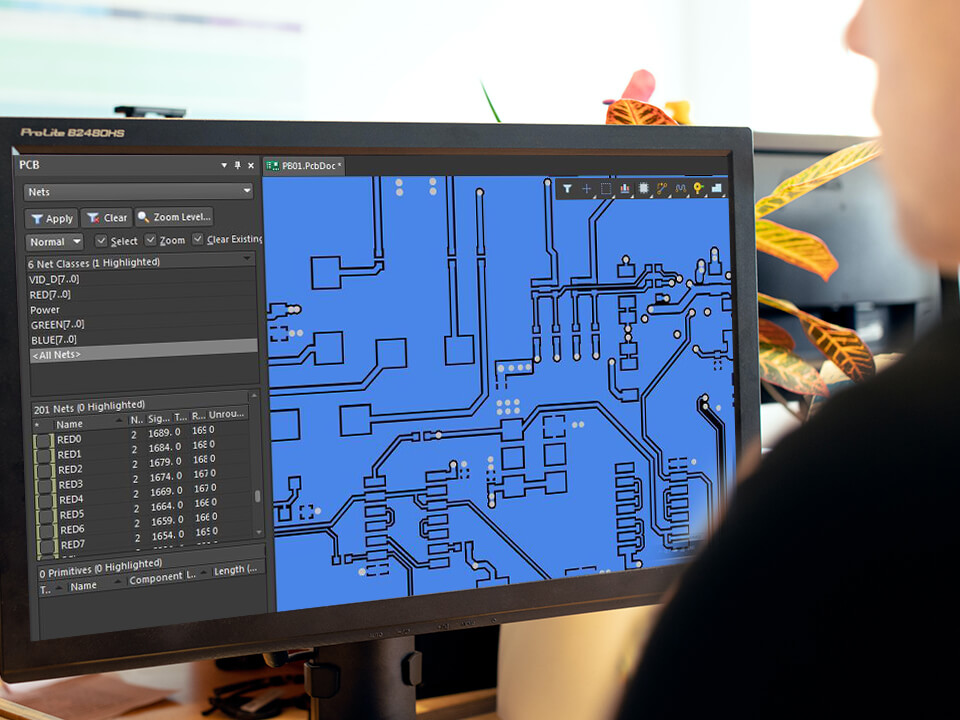960x720 pixels.
Task: Click the yellow place via icon
Action: (698, 188)
